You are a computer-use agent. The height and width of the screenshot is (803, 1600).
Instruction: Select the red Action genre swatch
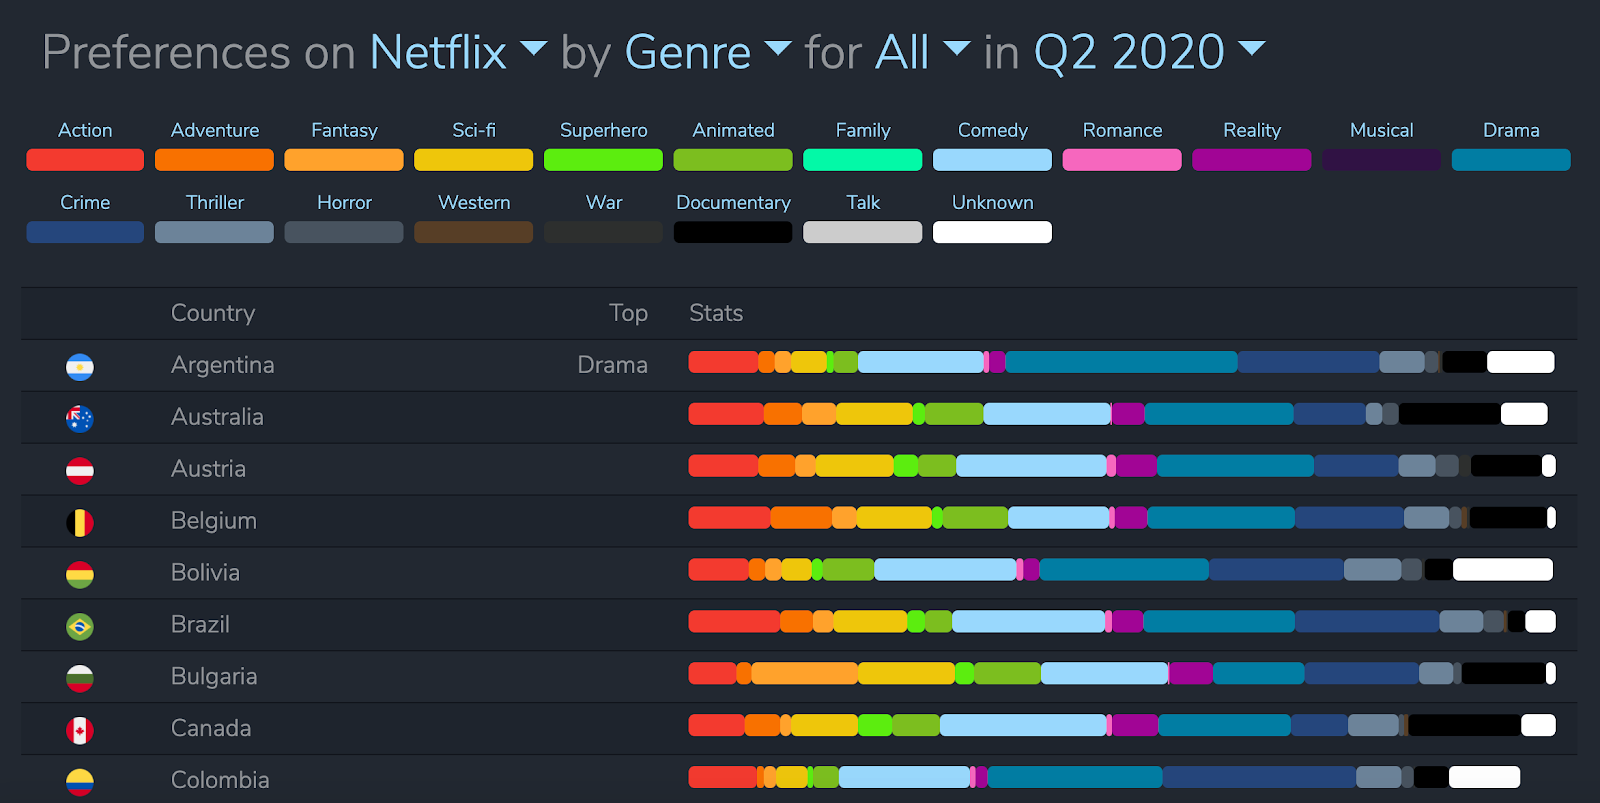[x=85, y=160]
